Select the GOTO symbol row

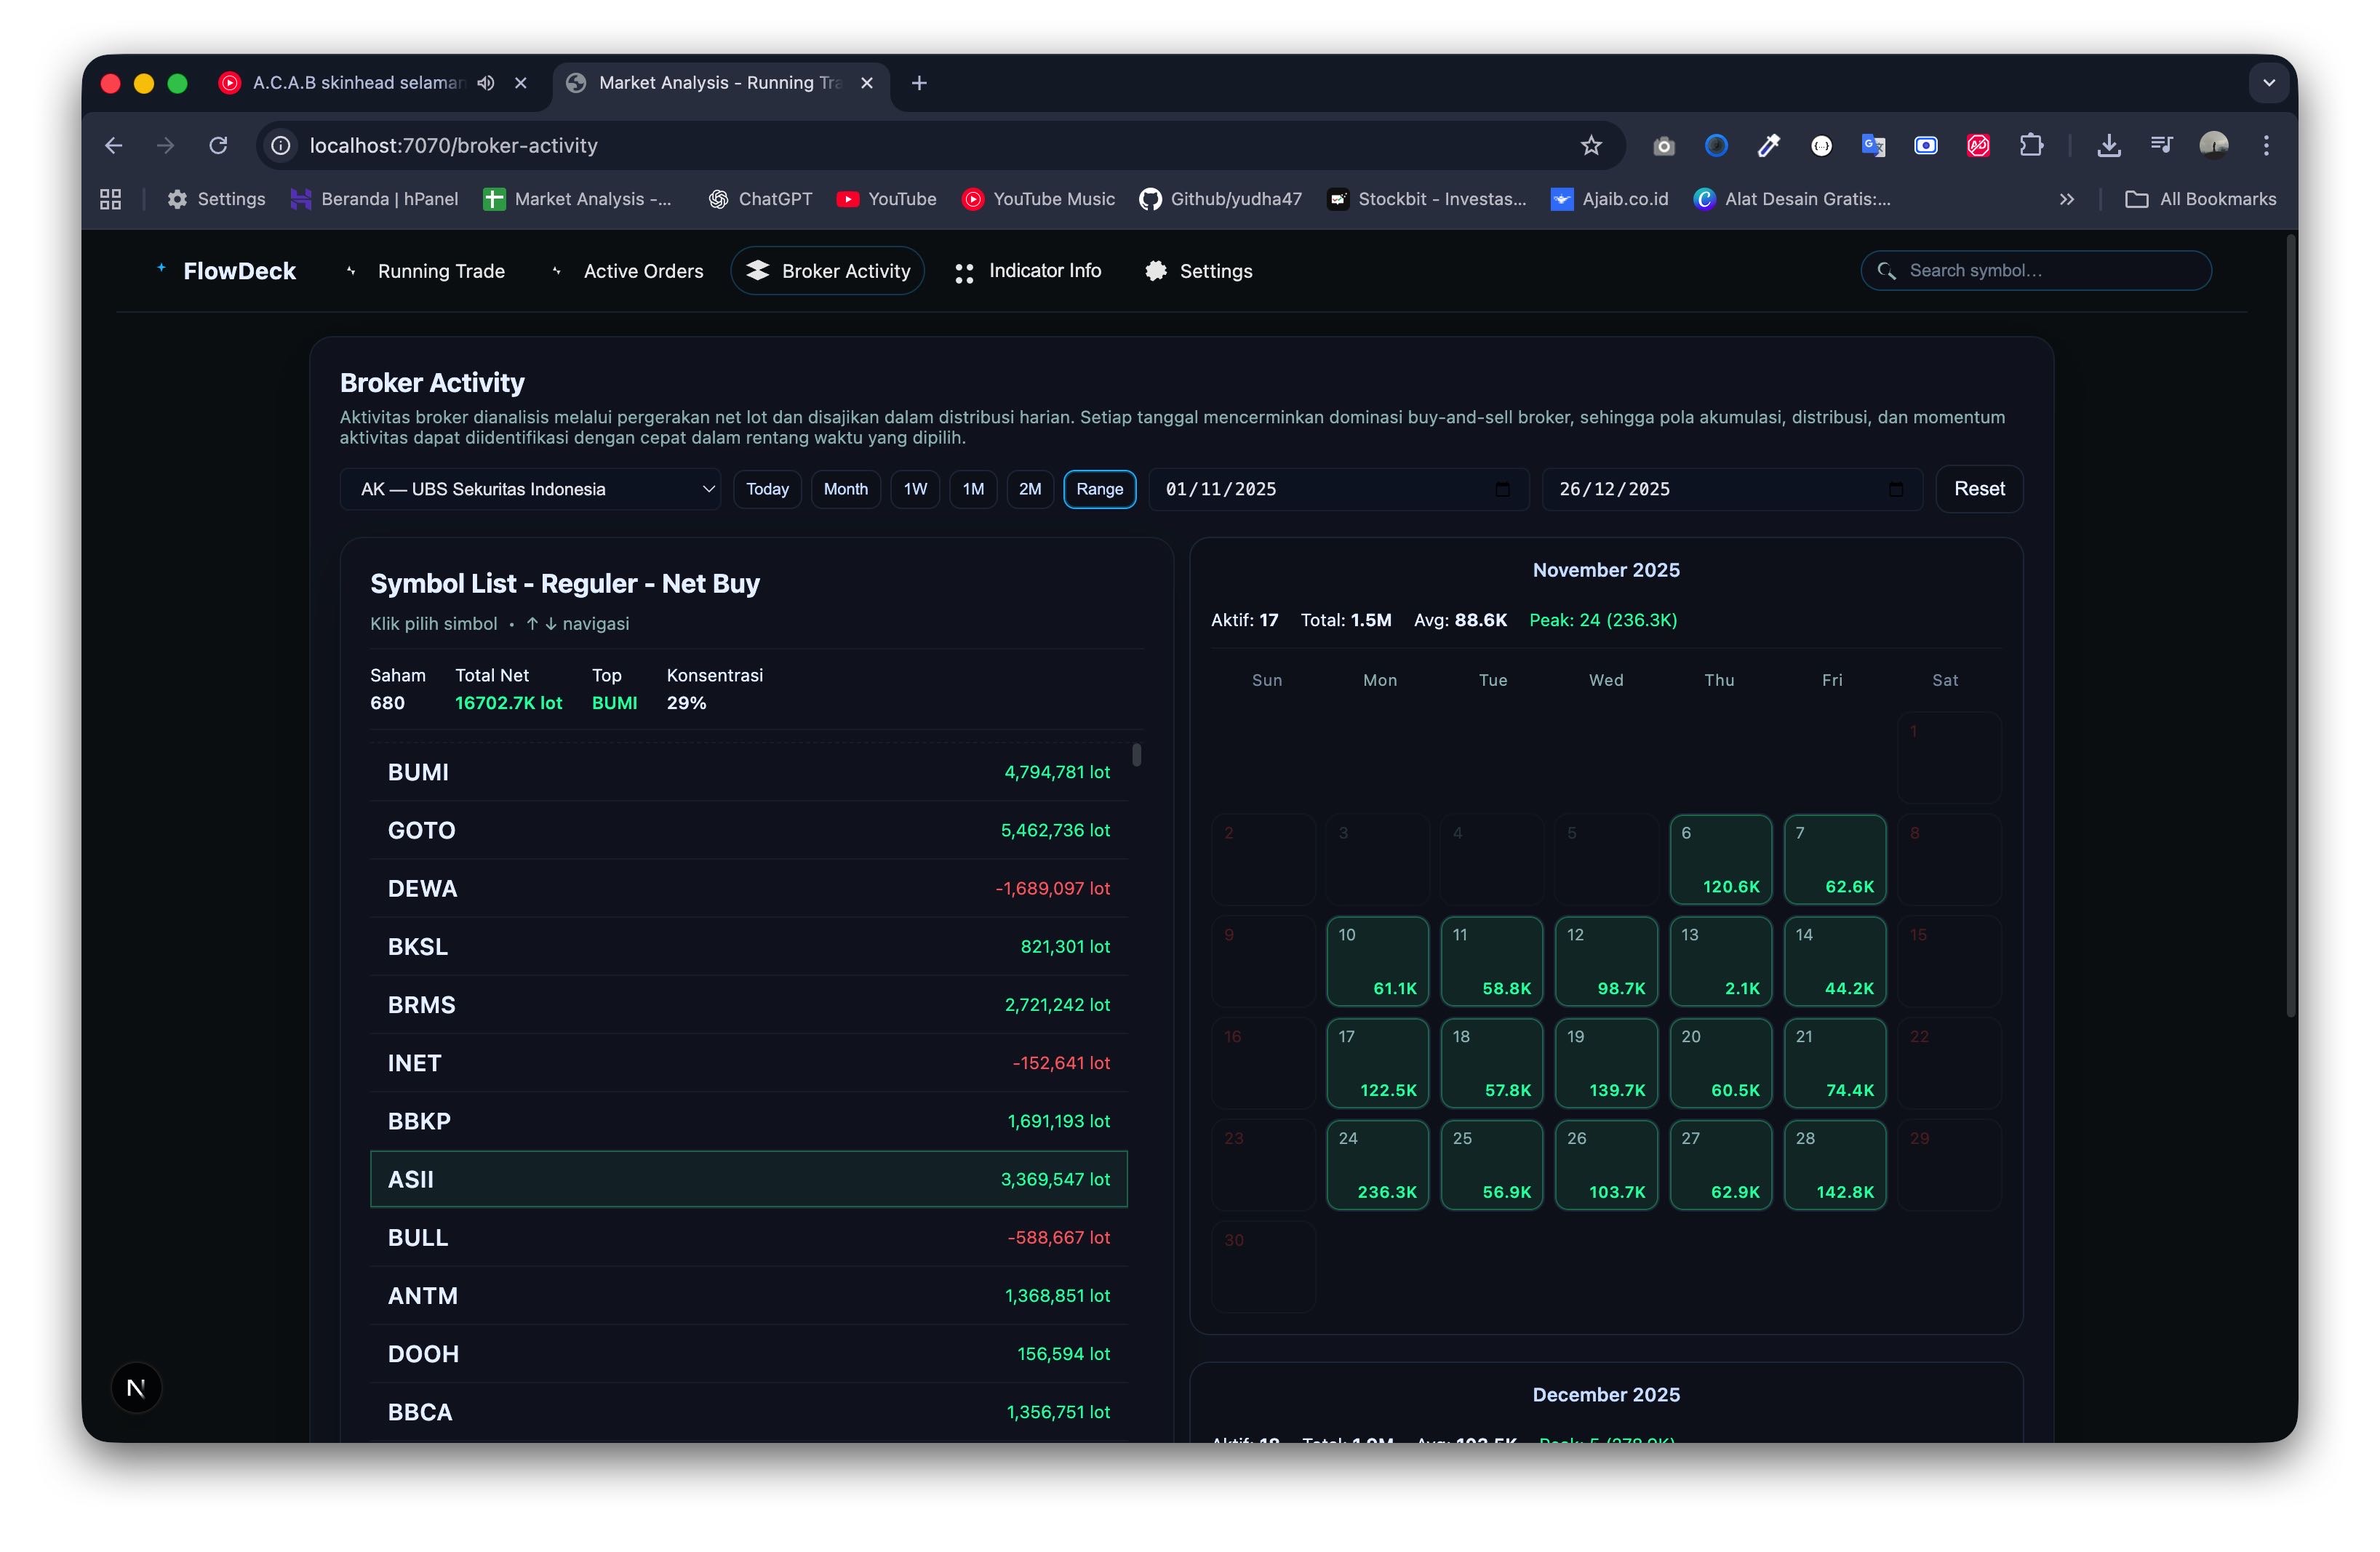click(x=748, y=830)
